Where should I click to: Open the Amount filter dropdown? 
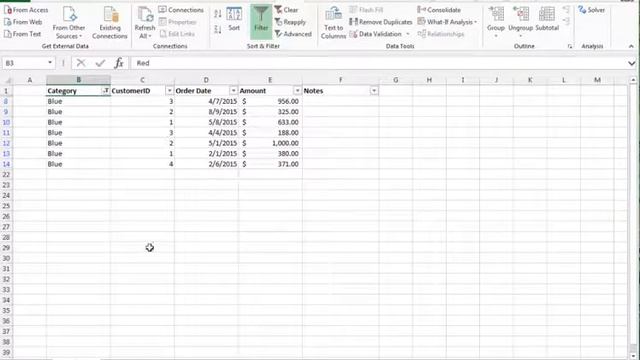(x=298, y=91)
